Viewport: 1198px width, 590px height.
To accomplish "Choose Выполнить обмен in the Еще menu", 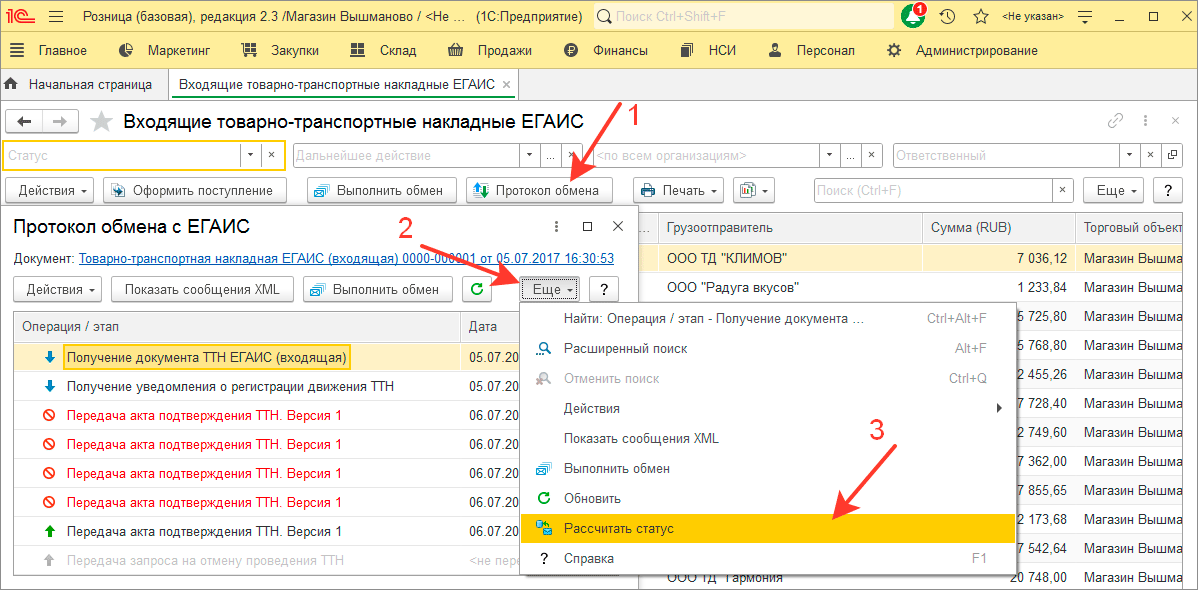I will coord(768,468).
